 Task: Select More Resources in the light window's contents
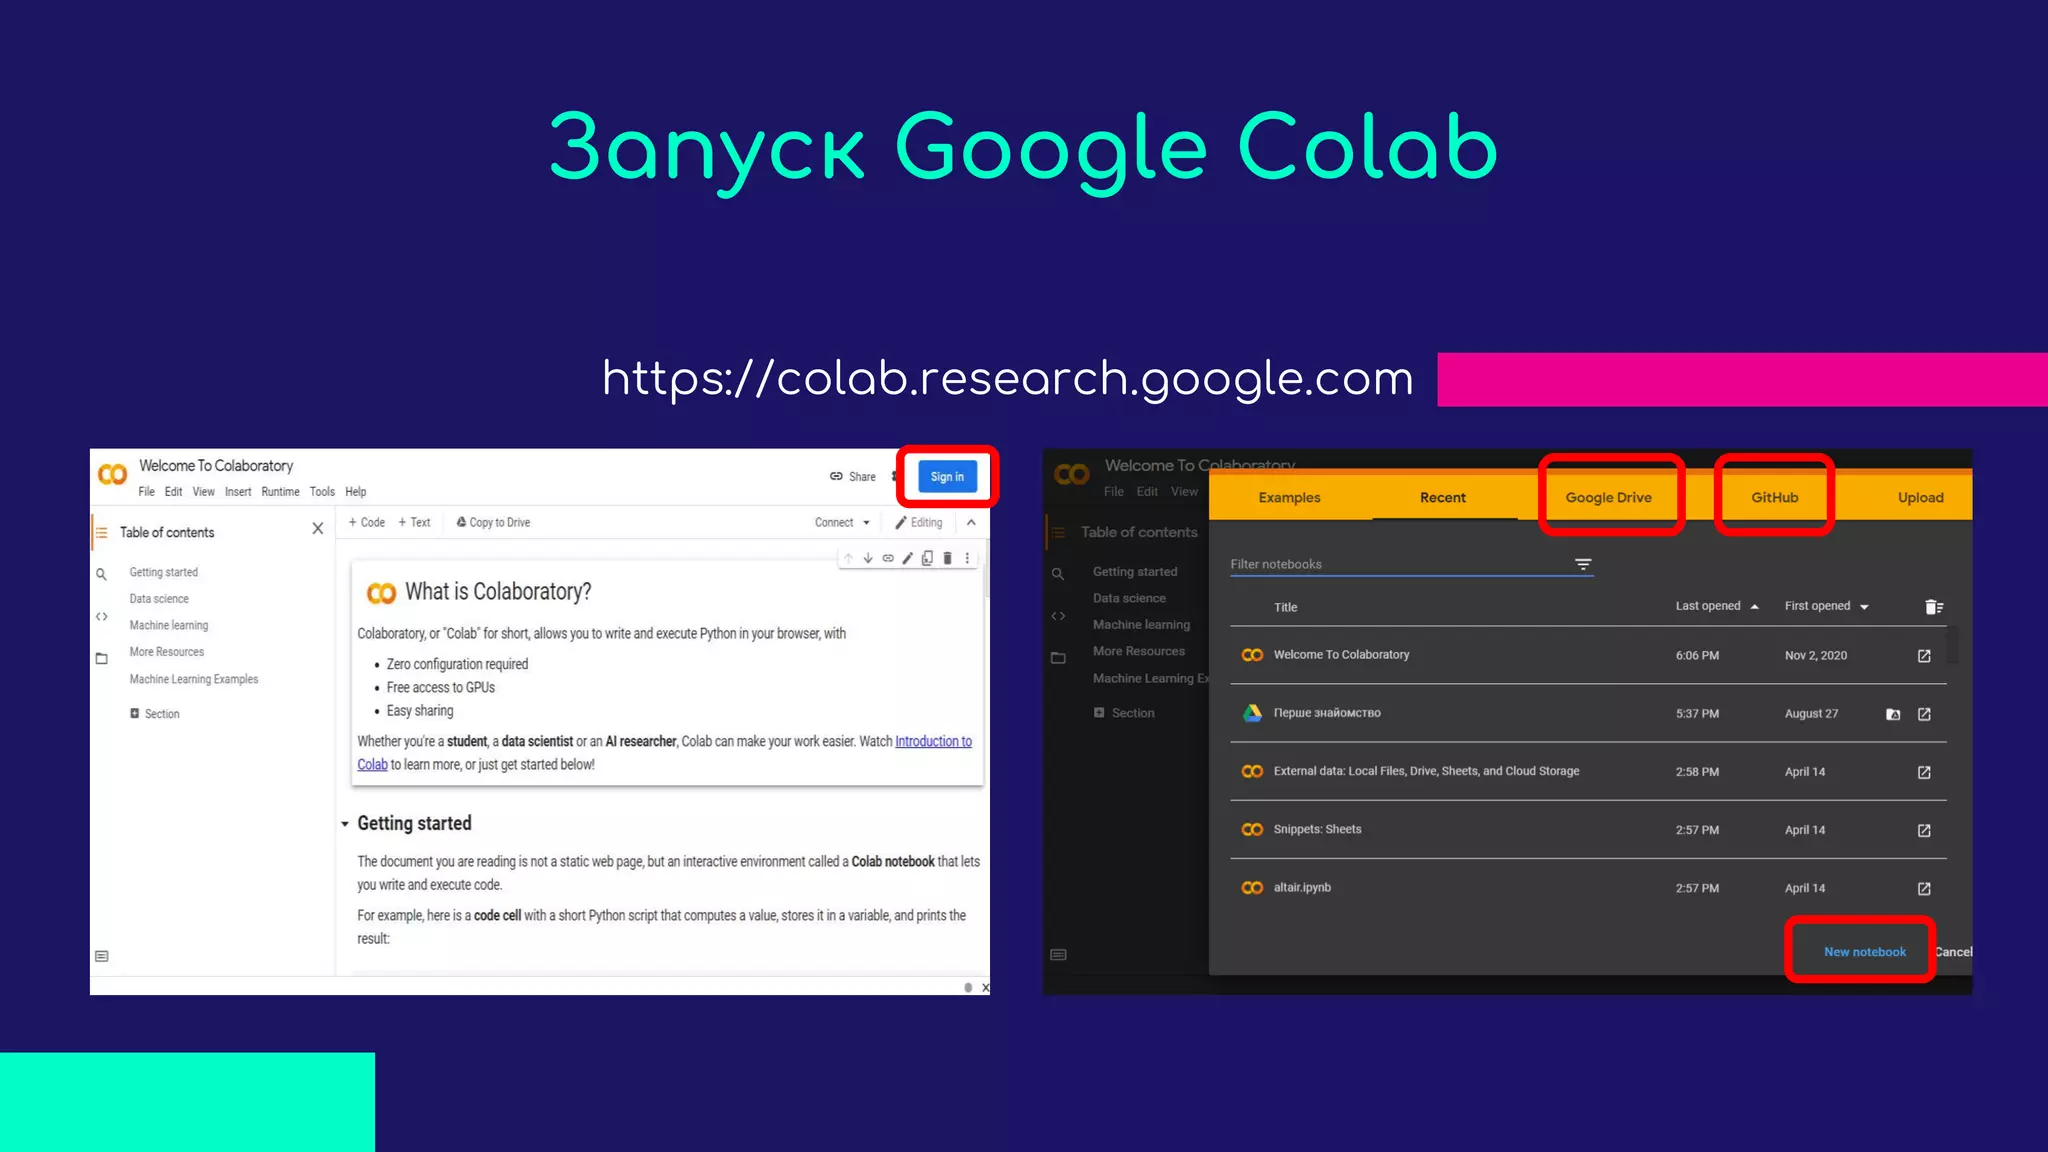[x=167, y=652]
